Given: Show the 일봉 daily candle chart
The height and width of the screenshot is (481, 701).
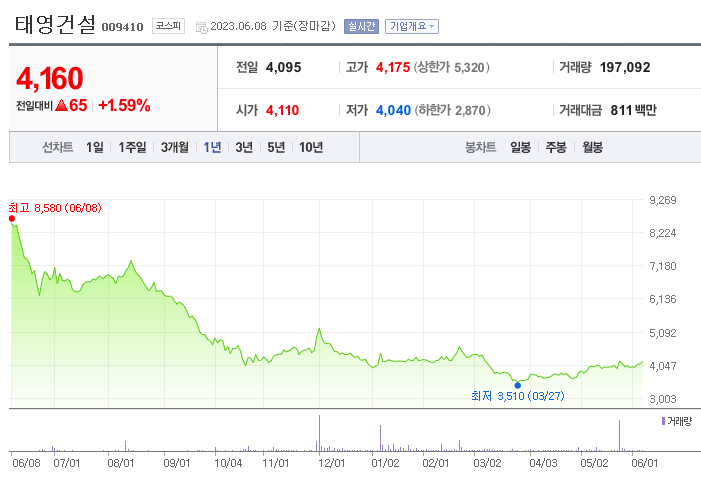Looking at the screenshot, I should 520,147.
